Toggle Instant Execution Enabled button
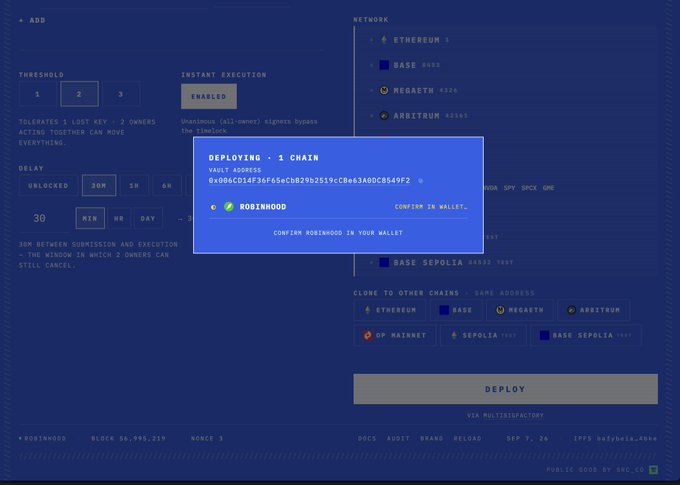Screen dimensions: 680x485 tap(209, 96)
